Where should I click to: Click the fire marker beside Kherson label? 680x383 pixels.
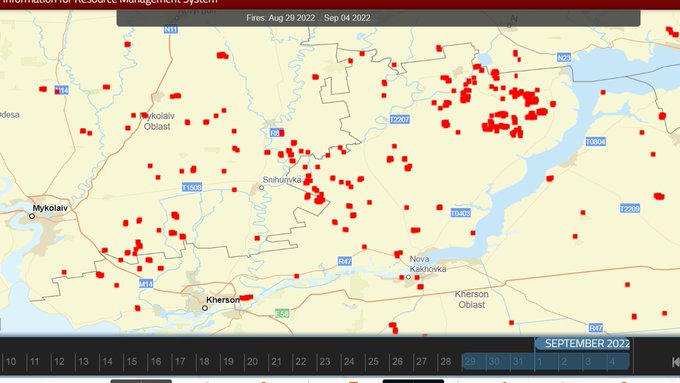click(246, 298)
